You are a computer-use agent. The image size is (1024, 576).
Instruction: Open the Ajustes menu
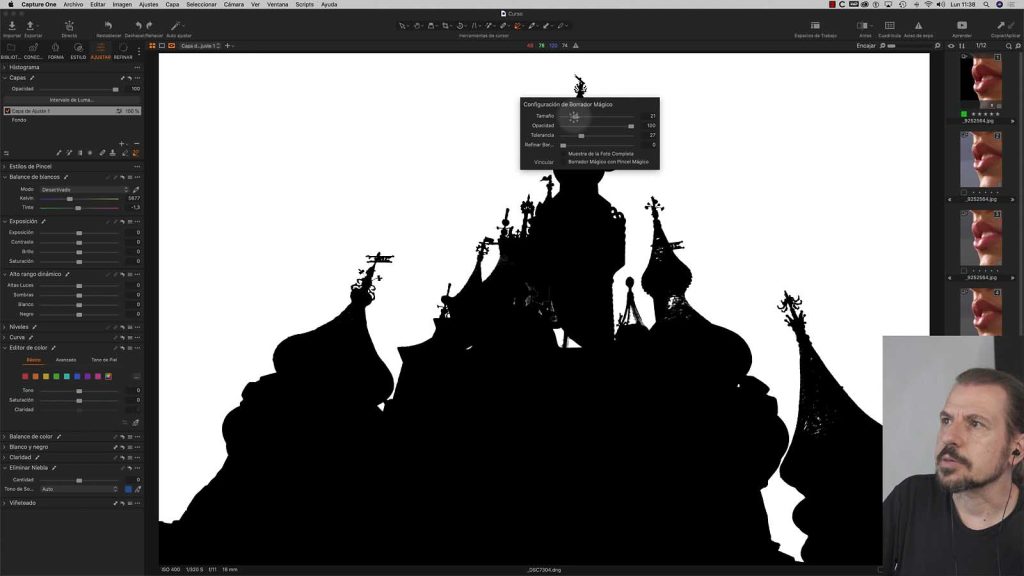(x=148, y=5)
